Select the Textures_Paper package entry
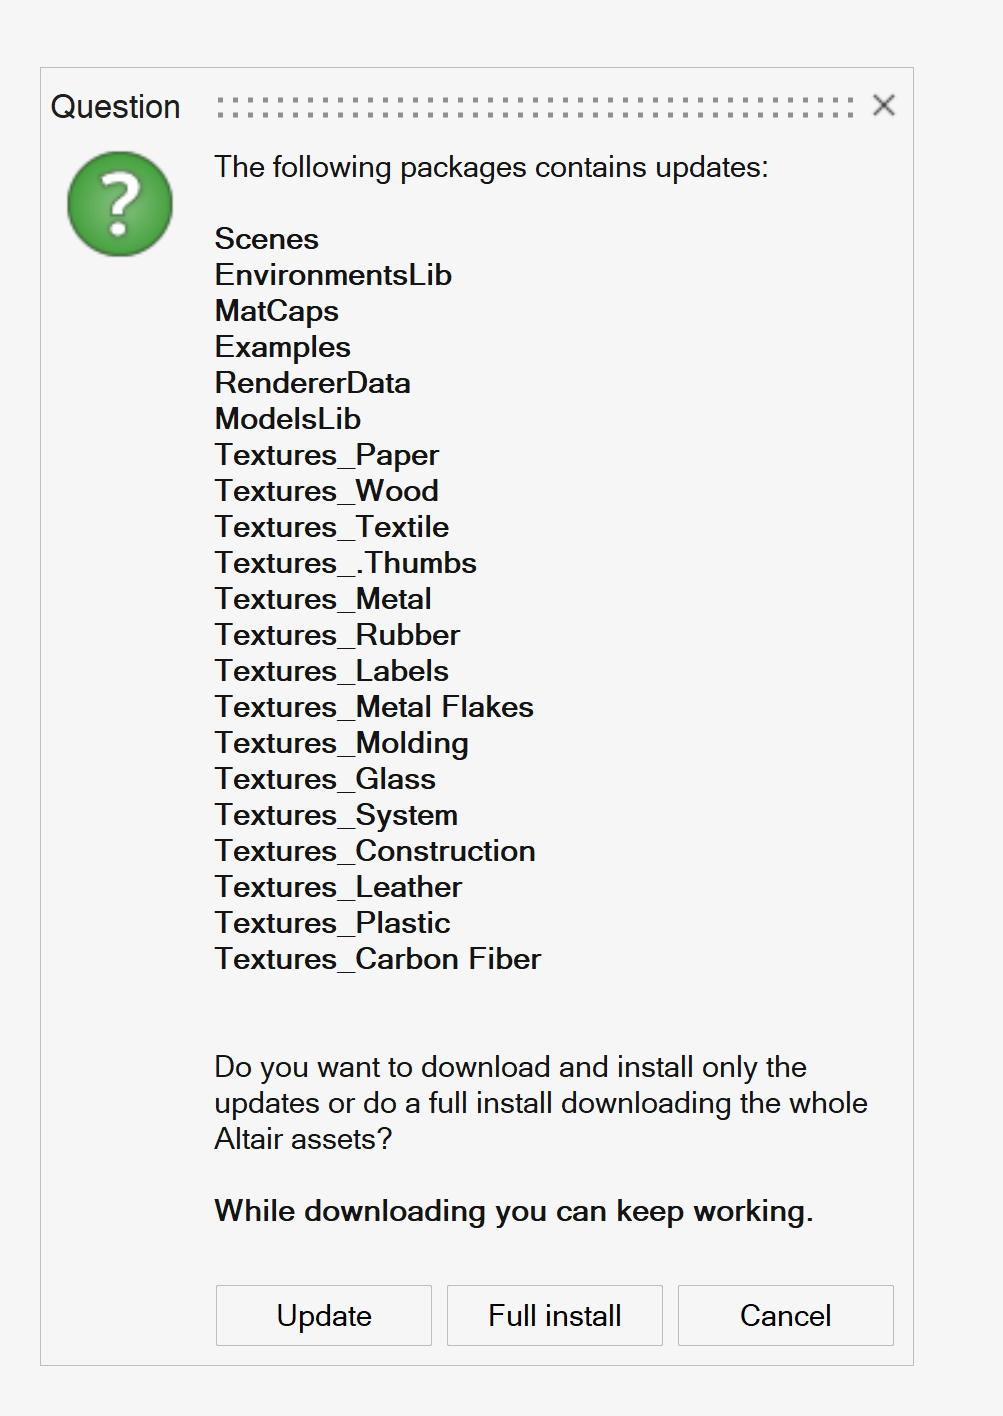The width and height of the screenshot is (1003, 1416). tap(327, 455)
